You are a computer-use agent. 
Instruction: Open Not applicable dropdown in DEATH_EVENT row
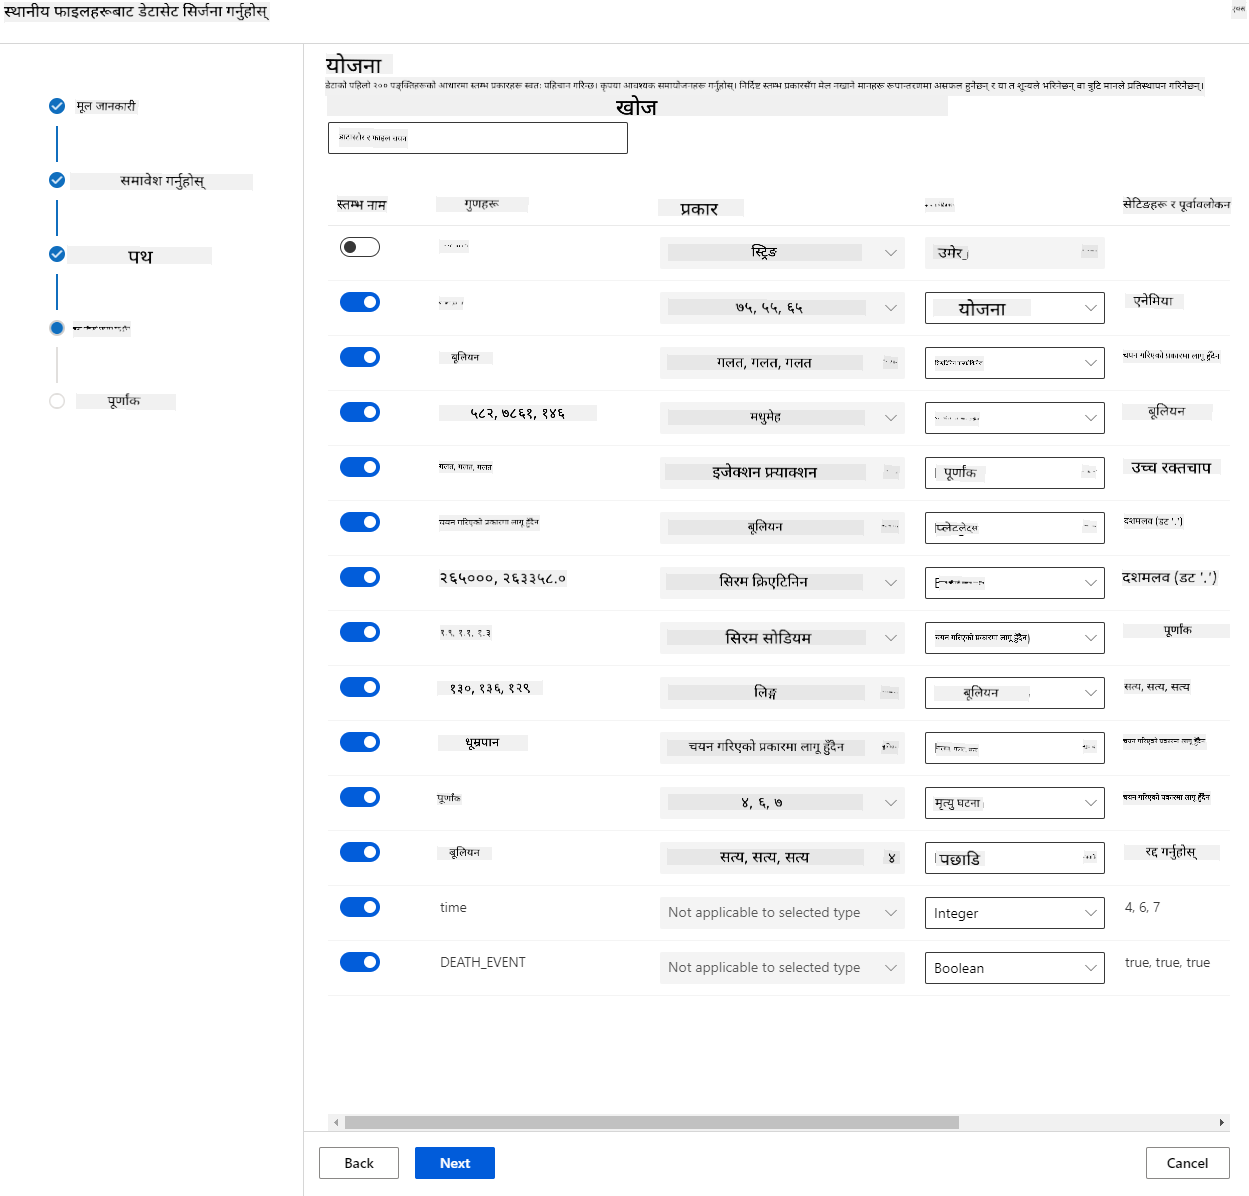tap(782, 968)
